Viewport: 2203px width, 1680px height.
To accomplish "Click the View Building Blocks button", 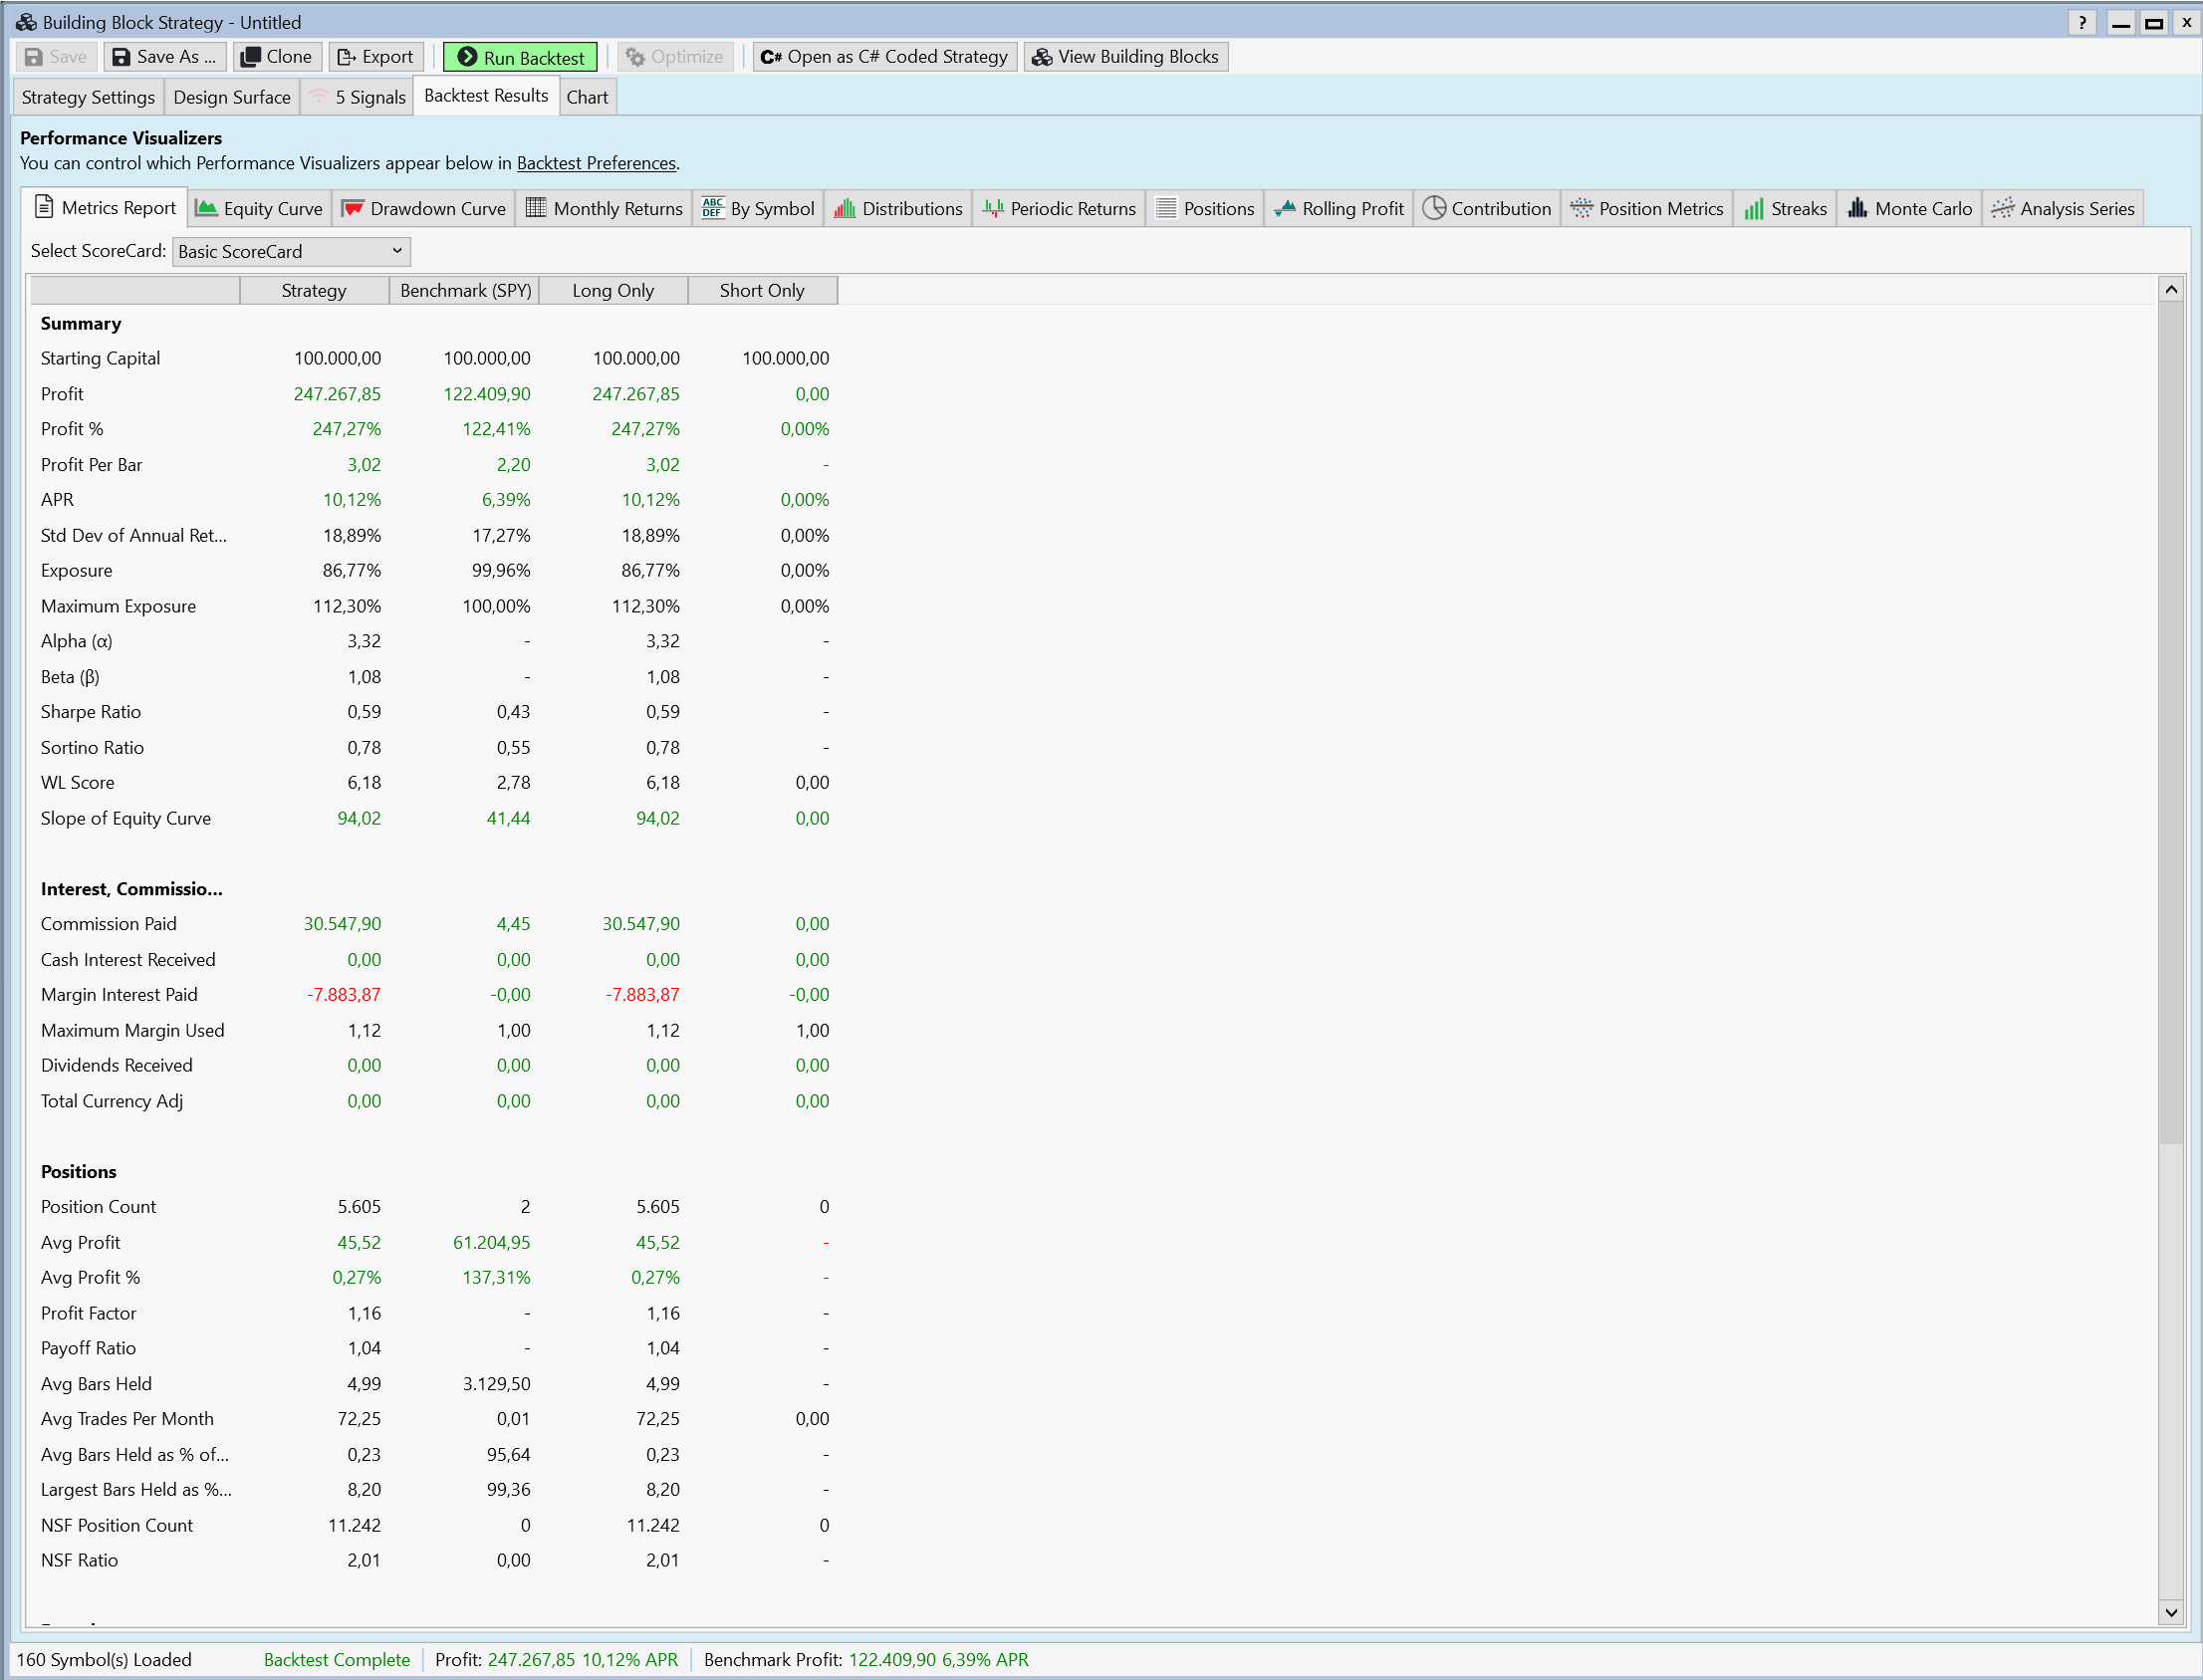I will pyautogui.click(x=1125, y=57).
